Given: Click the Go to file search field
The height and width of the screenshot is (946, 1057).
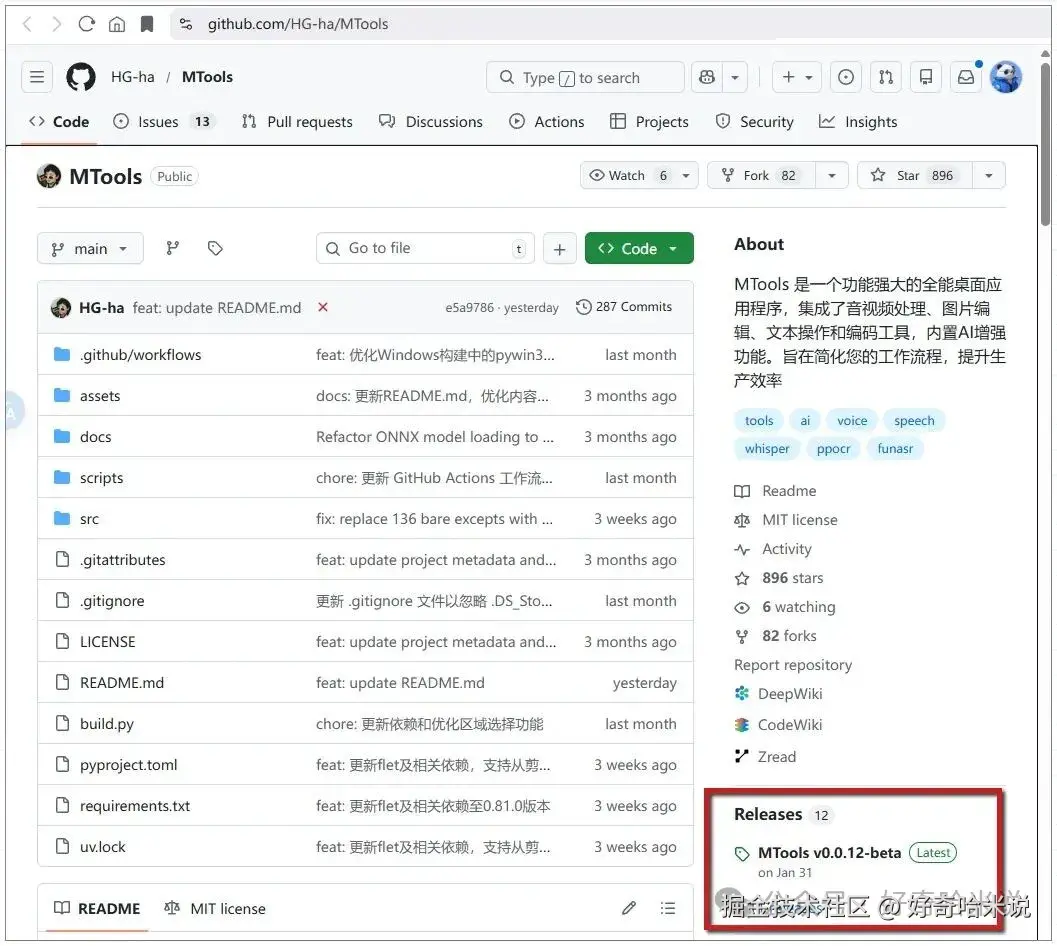Looking at the screenshot, I should click(x=424, y=248).
